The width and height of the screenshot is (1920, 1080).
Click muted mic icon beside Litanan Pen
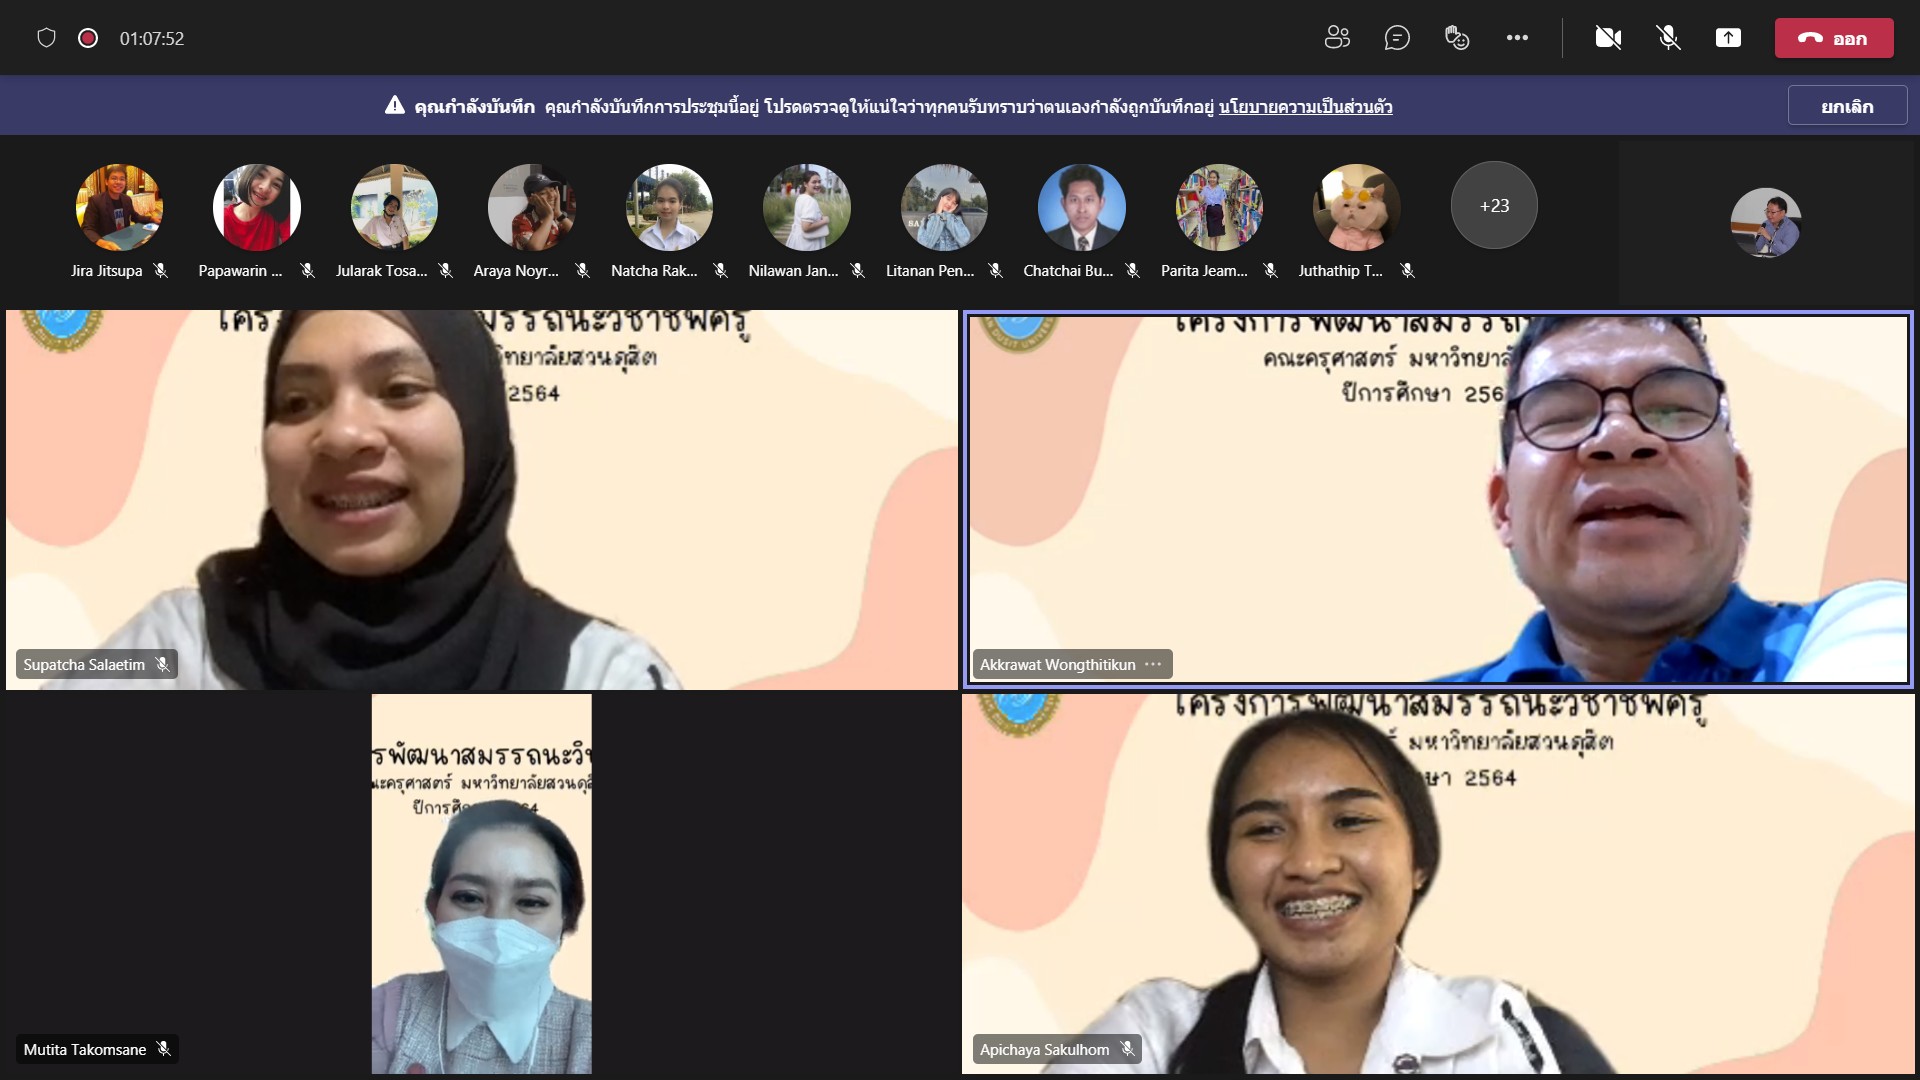click(995, 271)
